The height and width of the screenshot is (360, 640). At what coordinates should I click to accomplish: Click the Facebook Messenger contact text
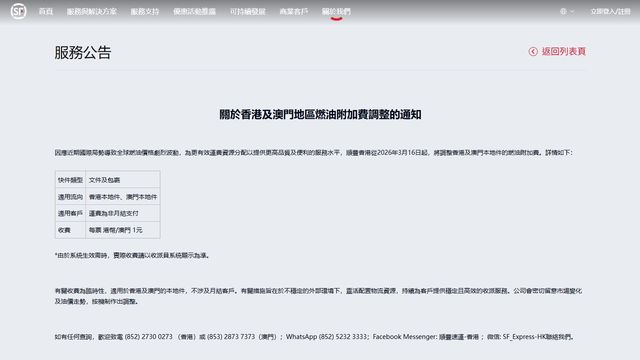(426, 337)
